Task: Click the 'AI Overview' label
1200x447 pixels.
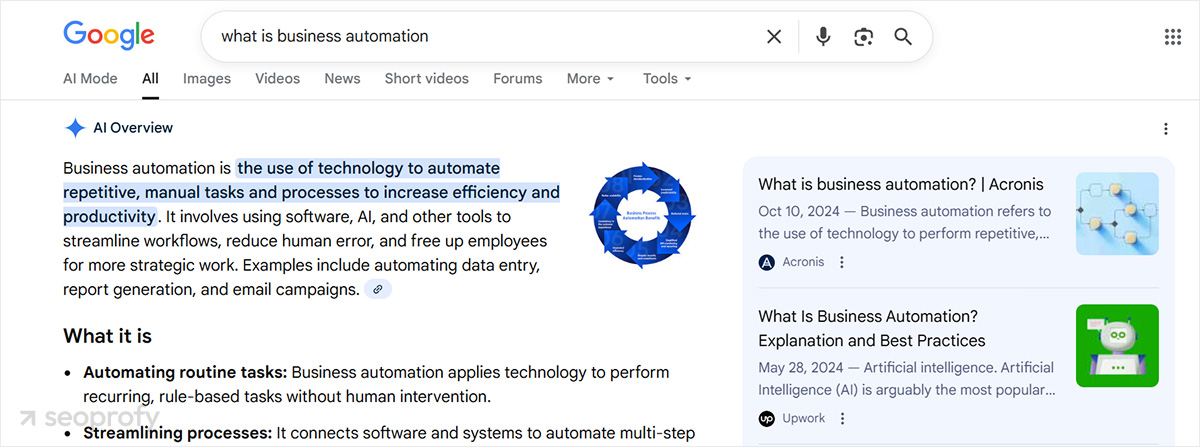Action: (133, 128)
